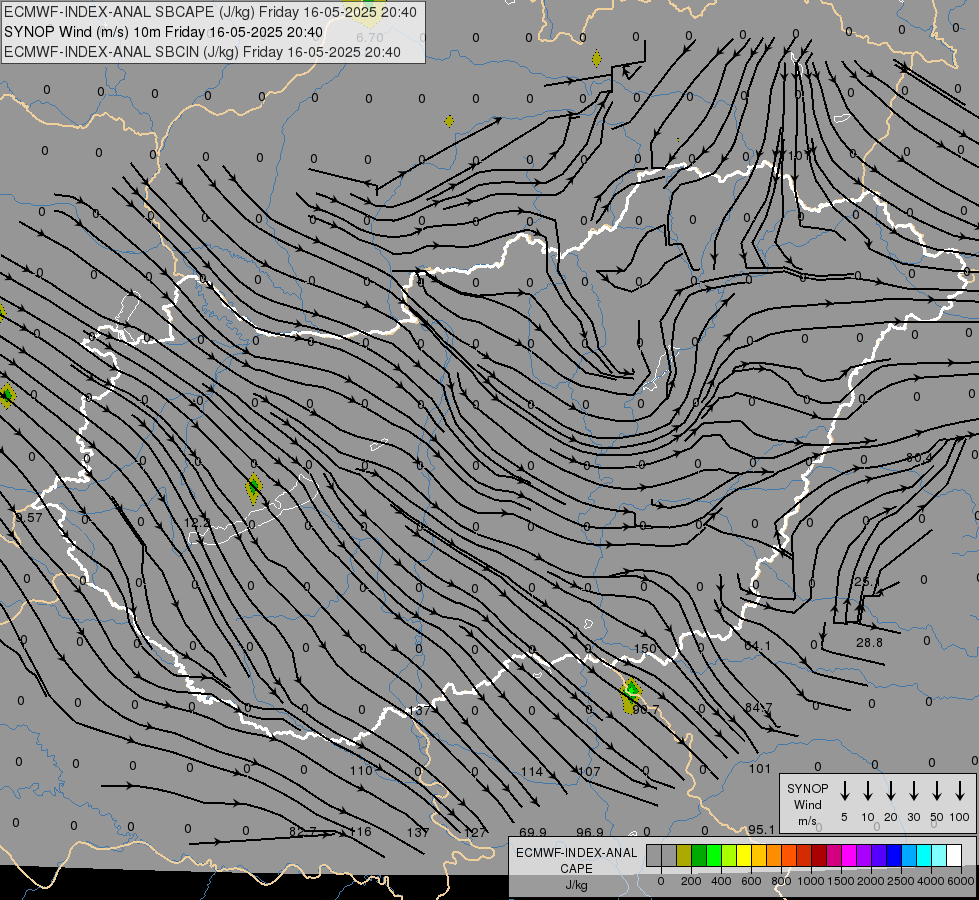Click the 150 value on map
Viewport: 979px width, 900px height.
(x=645, y=648)
